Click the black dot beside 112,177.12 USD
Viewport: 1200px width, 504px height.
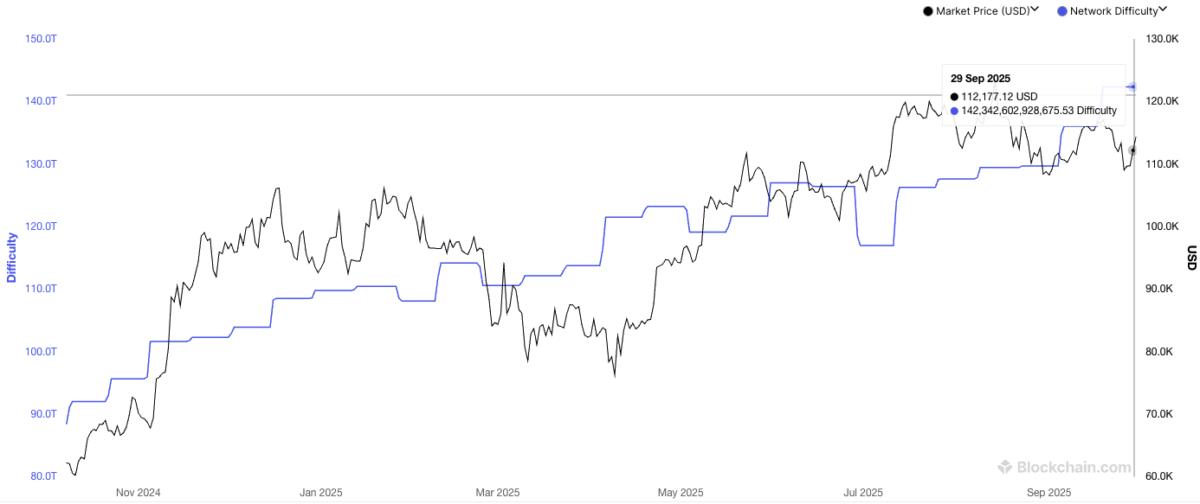(x=954, y=96)
